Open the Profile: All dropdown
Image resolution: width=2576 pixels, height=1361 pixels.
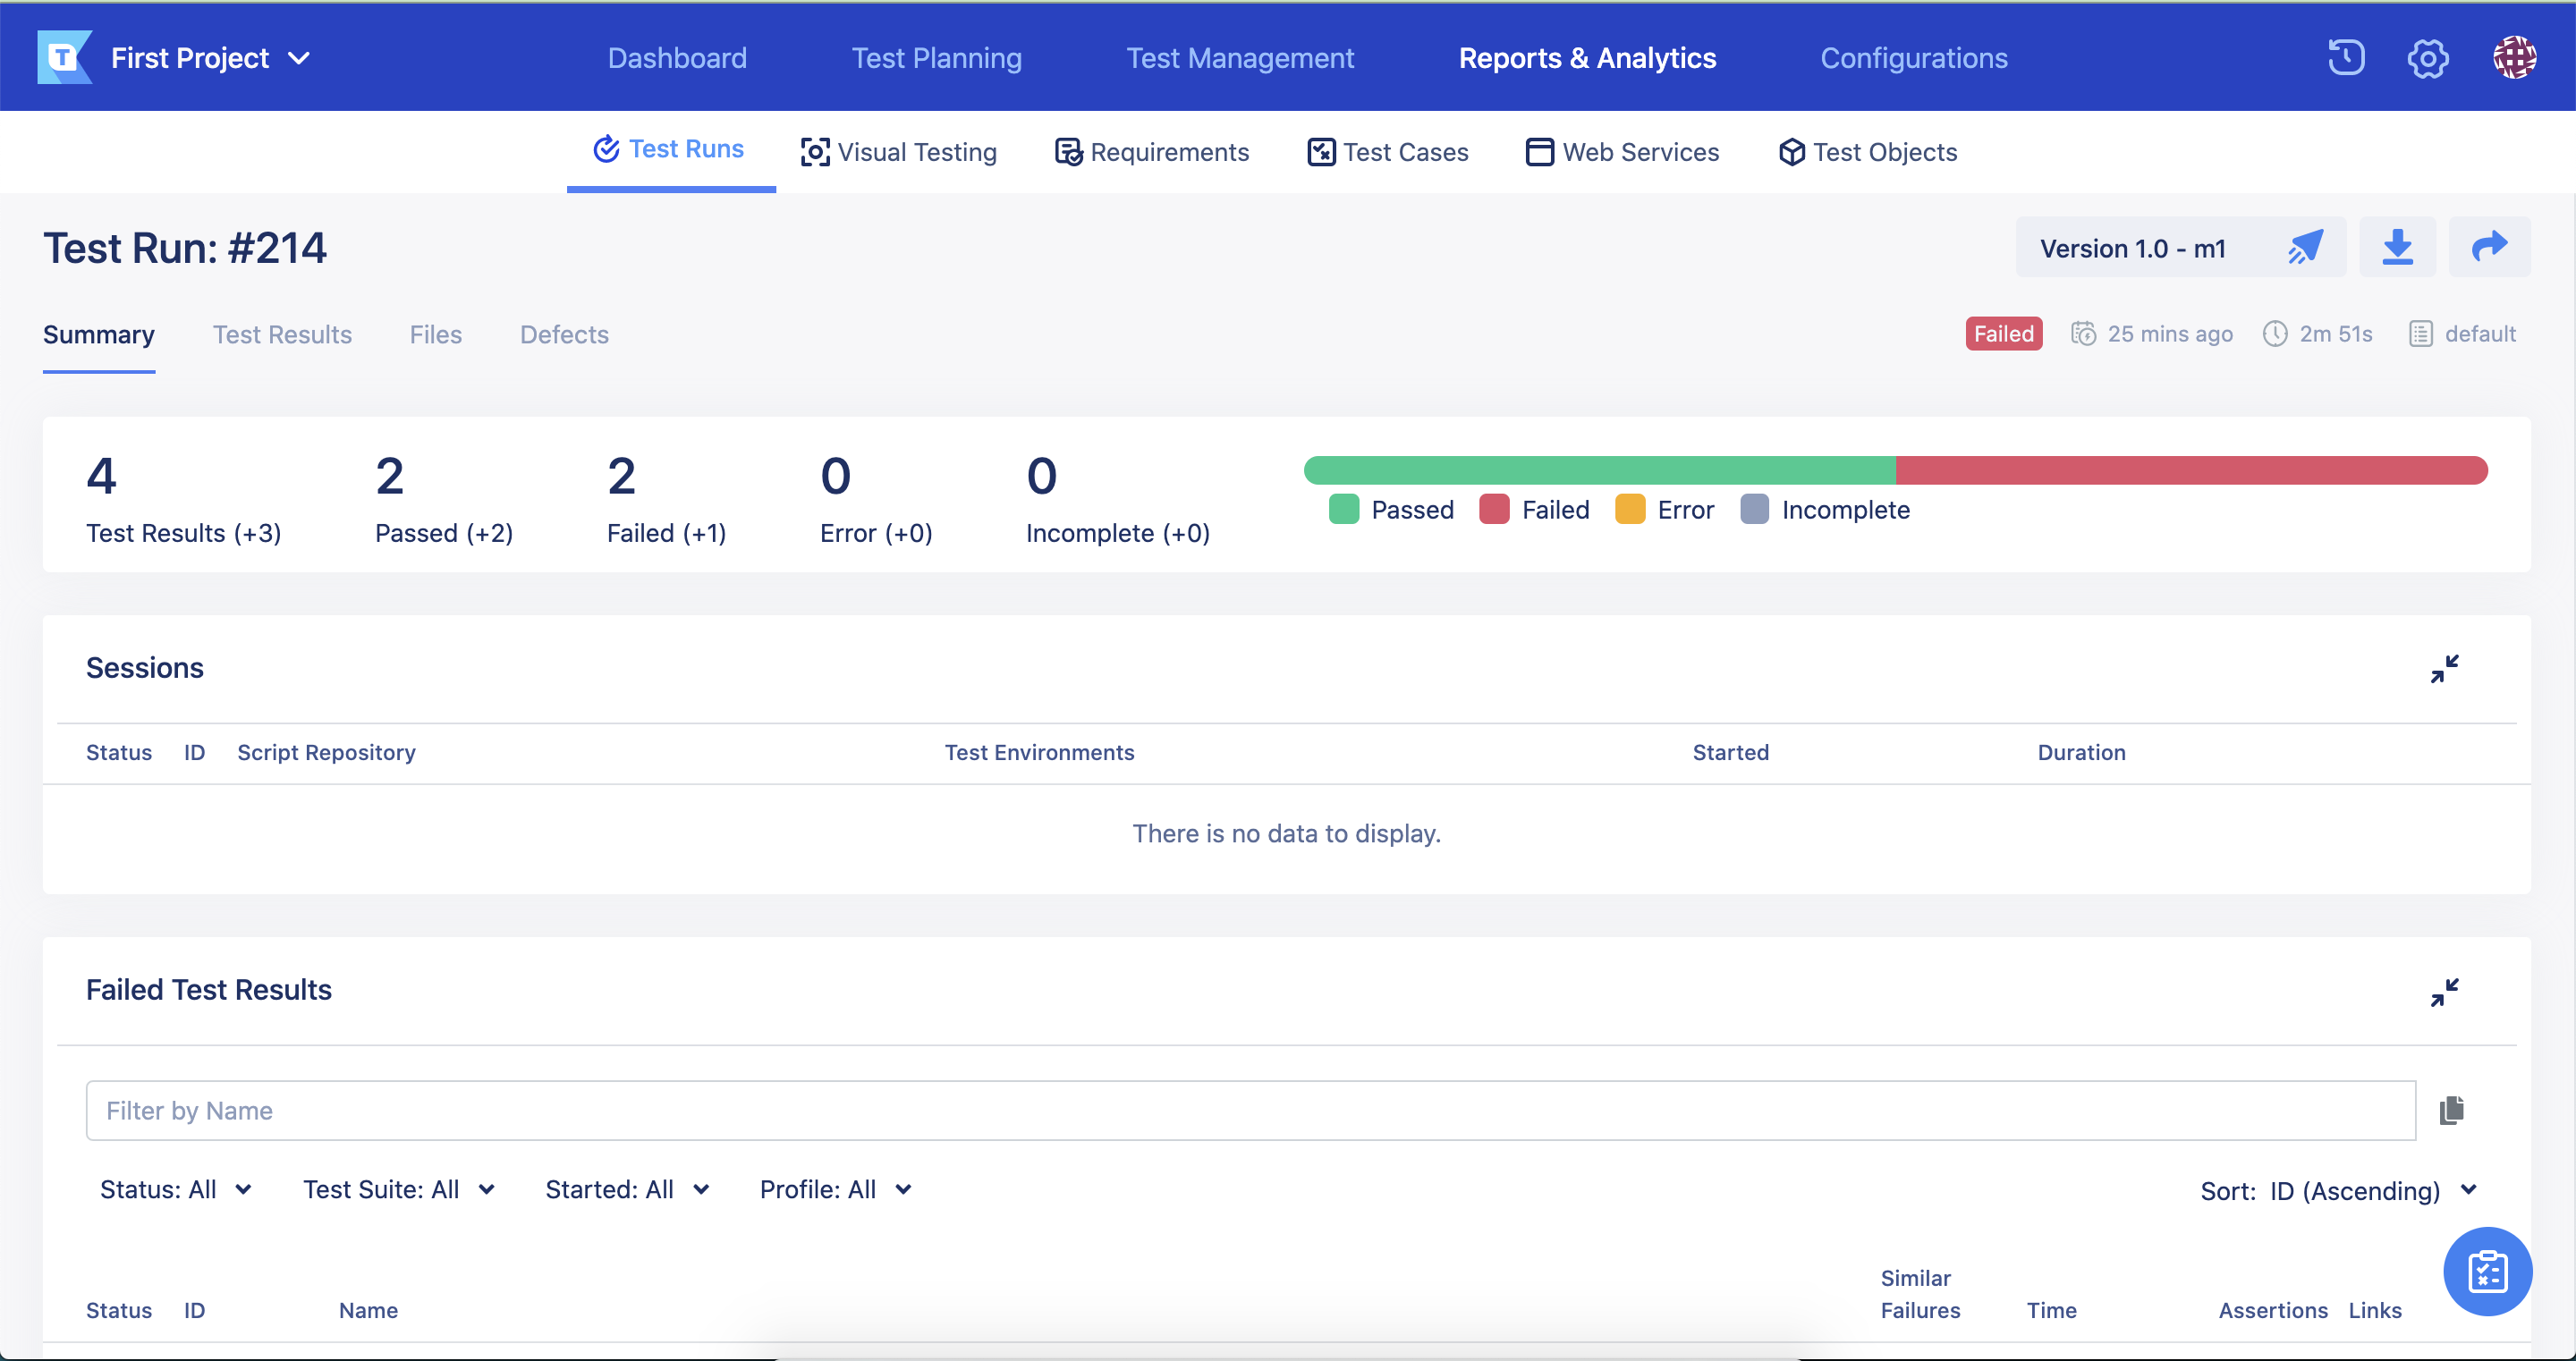836,1189
